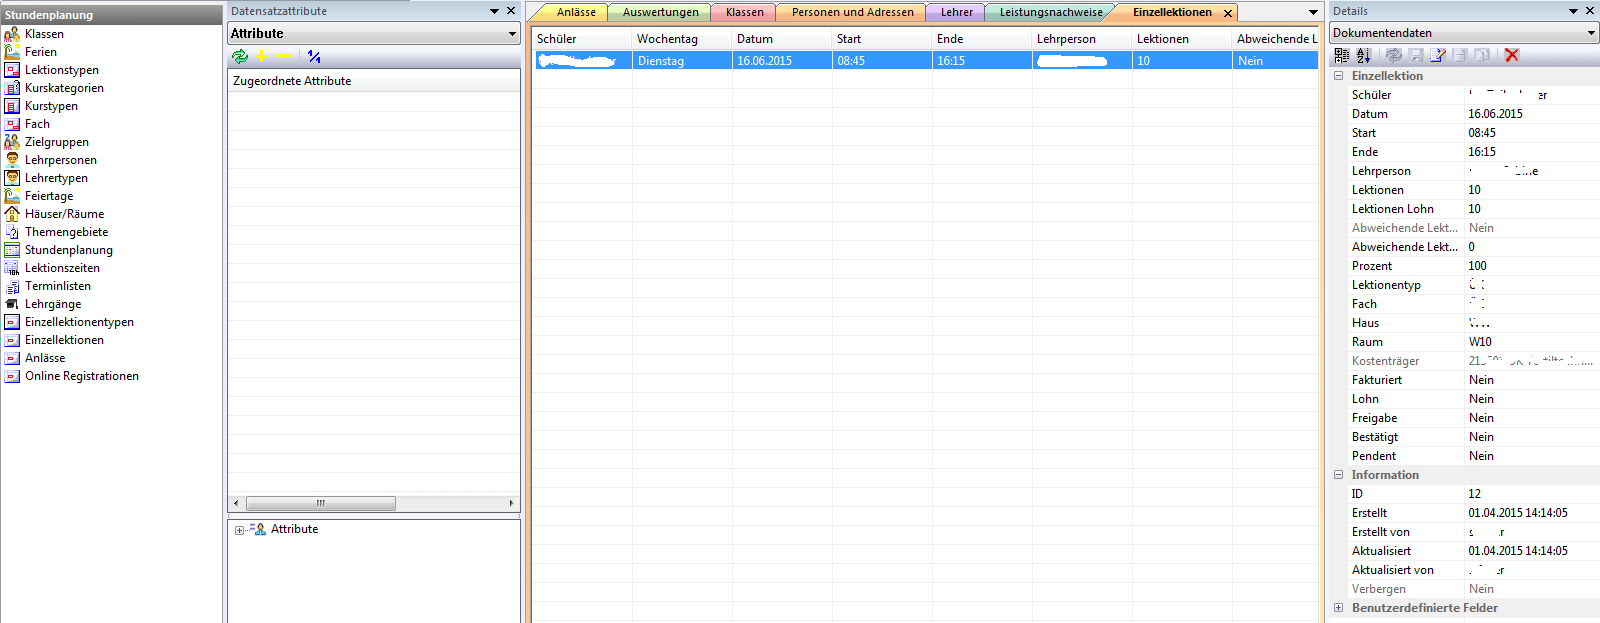This screenshot has width=1600, height=623.
Task: Select Lehrpersonen in the Stundenplanung sidebar
Action: 60,160
